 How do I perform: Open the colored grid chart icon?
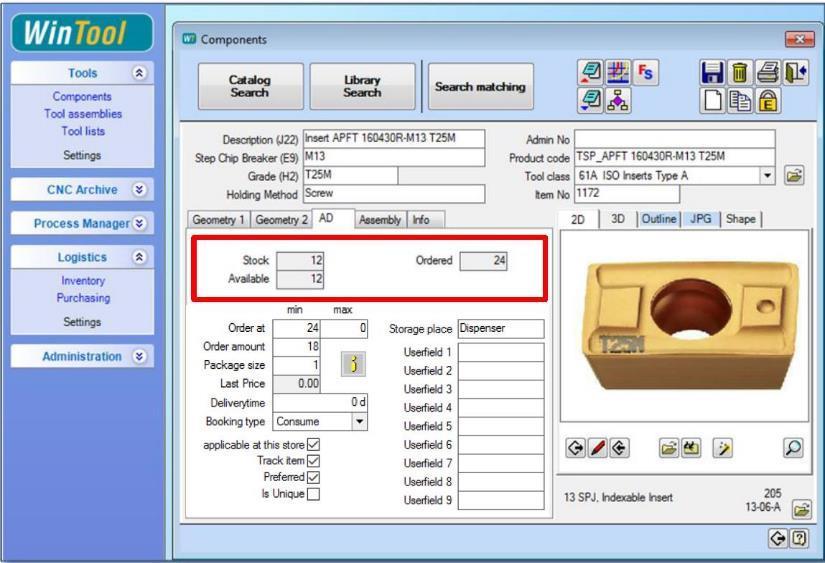[x=618, y=73]
